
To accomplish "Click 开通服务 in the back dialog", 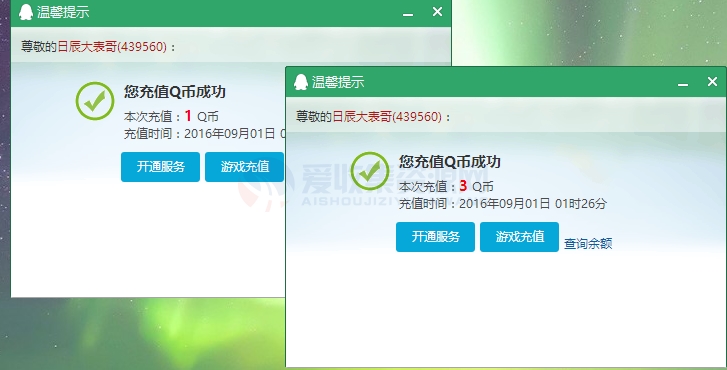I will [160, 167].
